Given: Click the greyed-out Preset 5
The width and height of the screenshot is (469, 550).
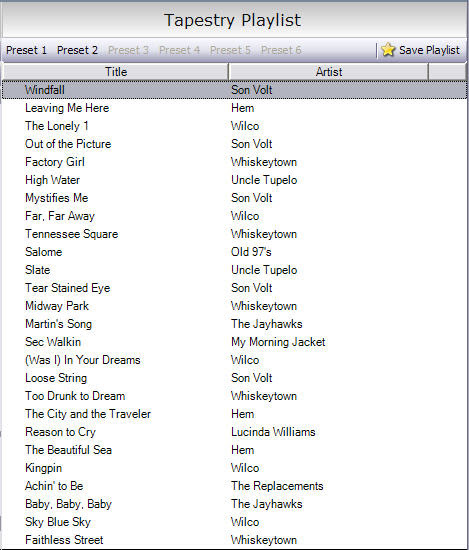Looking at the screenshot, I should tap(230, 50).
